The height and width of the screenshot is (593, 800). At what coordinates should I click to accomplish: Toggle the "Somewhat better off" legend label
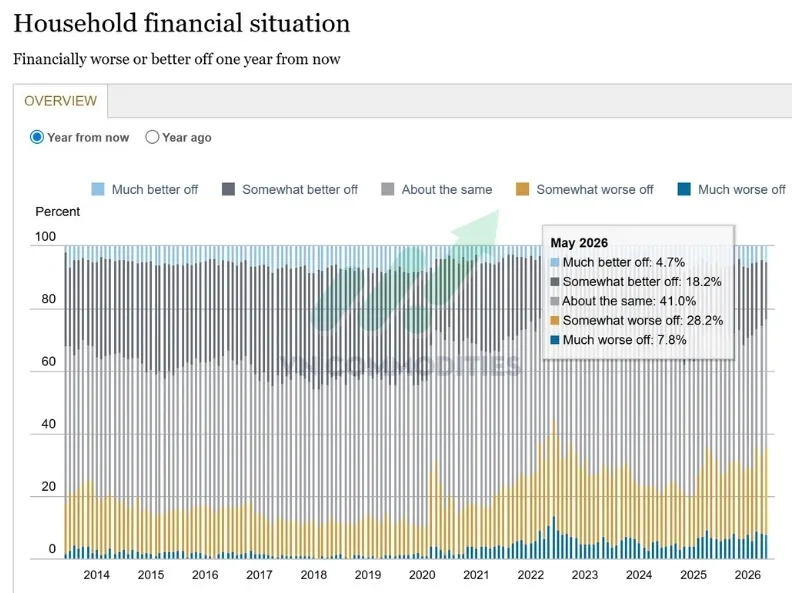(300, 190)
